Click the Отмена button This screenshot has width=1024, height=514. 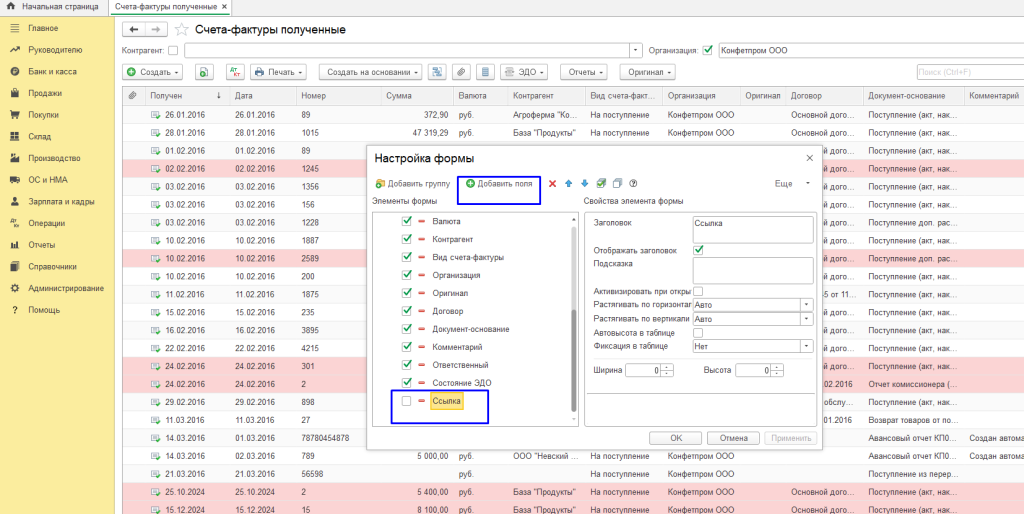[734, 438]
